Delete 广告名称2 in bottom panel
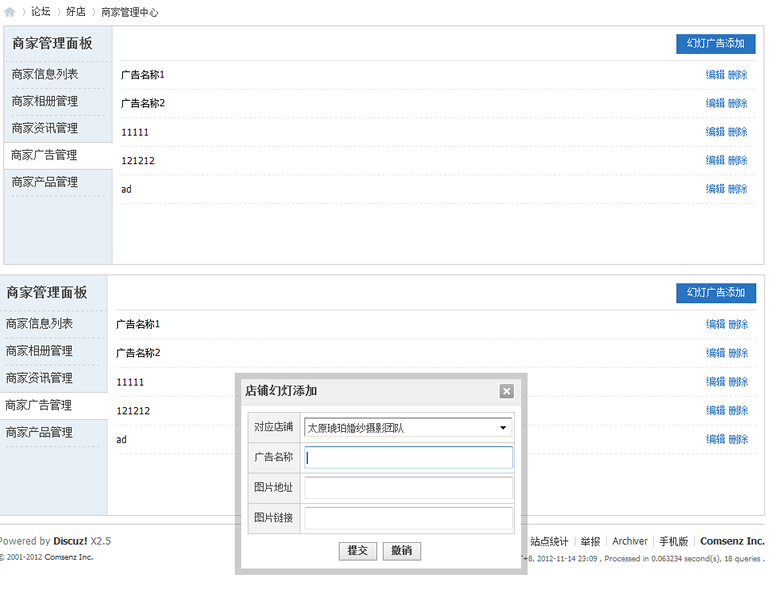This screenshot has height=596, width=769. pos(738,353)
